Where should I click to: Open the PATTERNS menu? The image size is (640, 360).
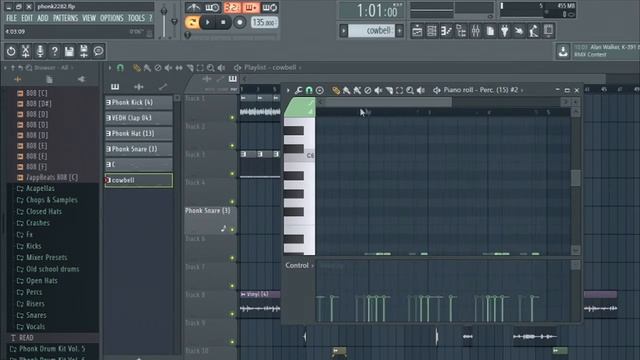click(x=65, y=18)
